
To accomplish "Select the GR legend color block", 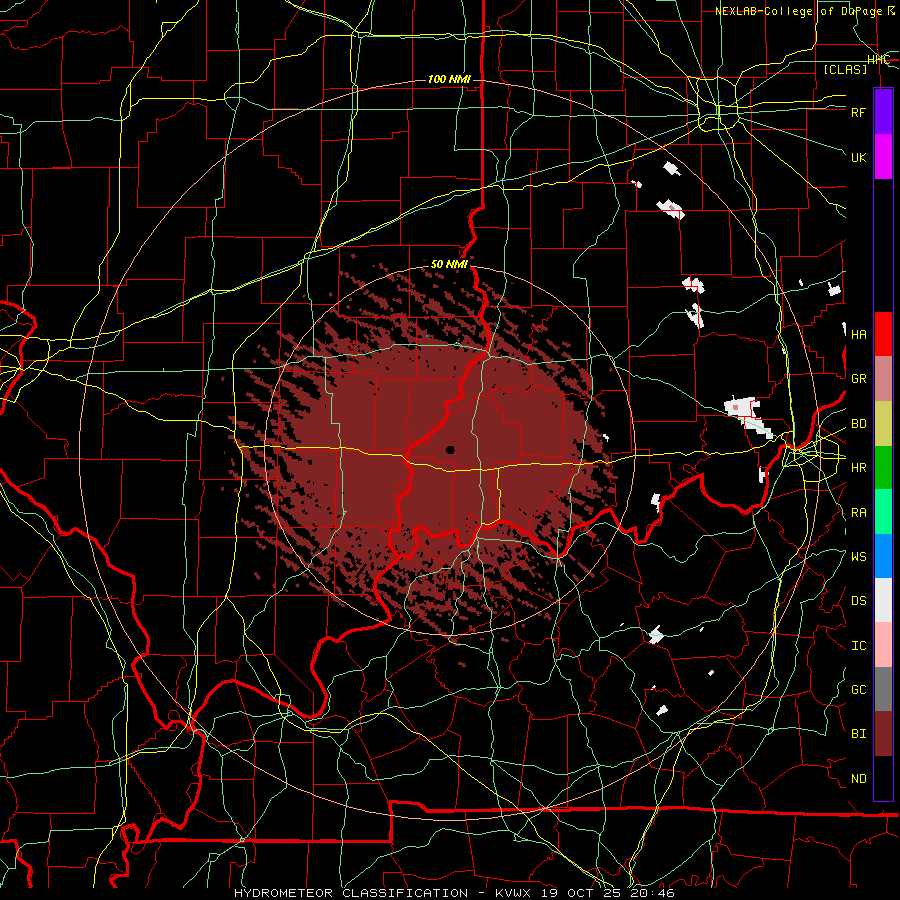I will click(x=883, y=379).
